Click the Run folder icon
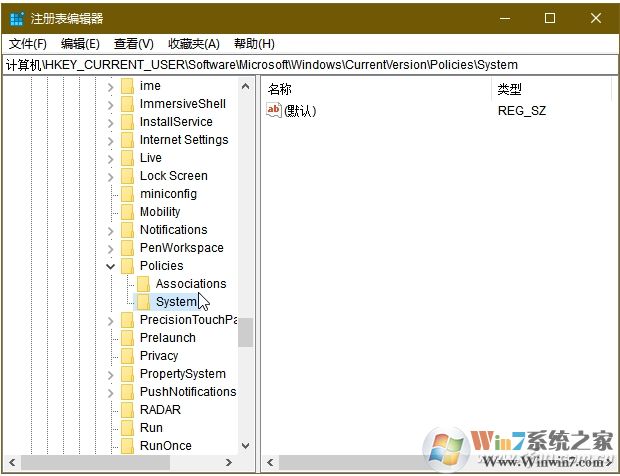The height and width of the screenshot is (476, 620). [127, 428]
